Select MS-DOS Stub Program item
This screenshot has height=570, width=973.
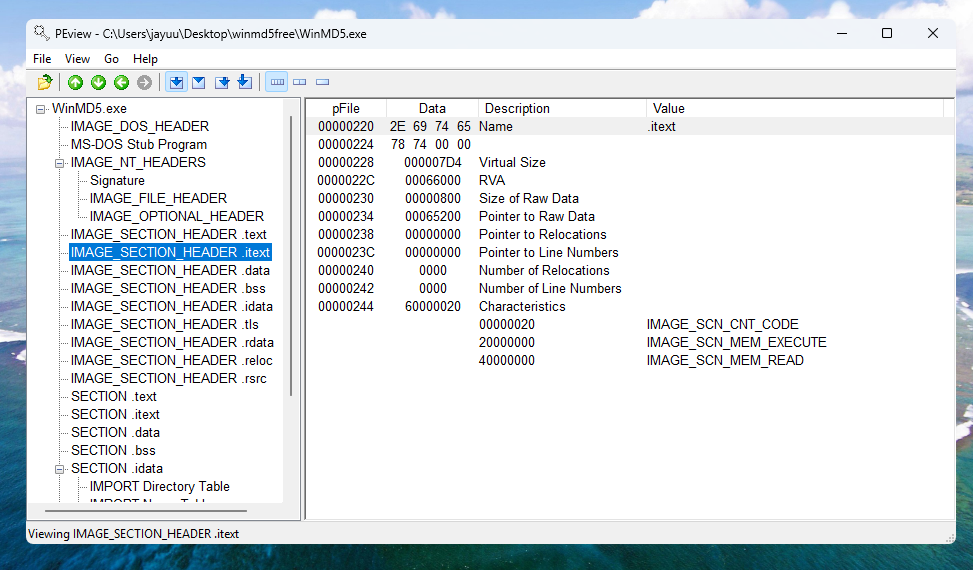point(139,145)
